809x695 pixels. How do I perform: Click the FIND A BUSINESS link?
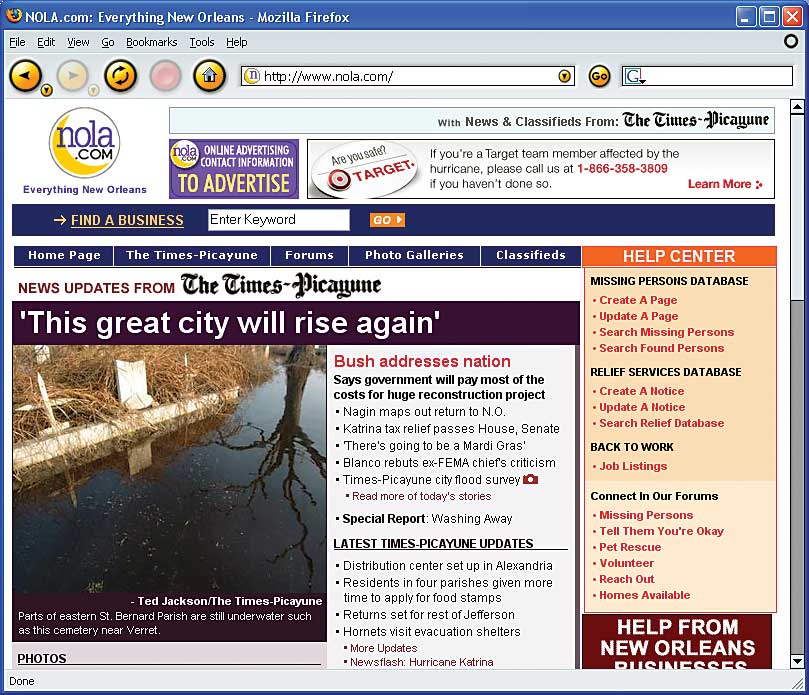click(x=127, y=220)
